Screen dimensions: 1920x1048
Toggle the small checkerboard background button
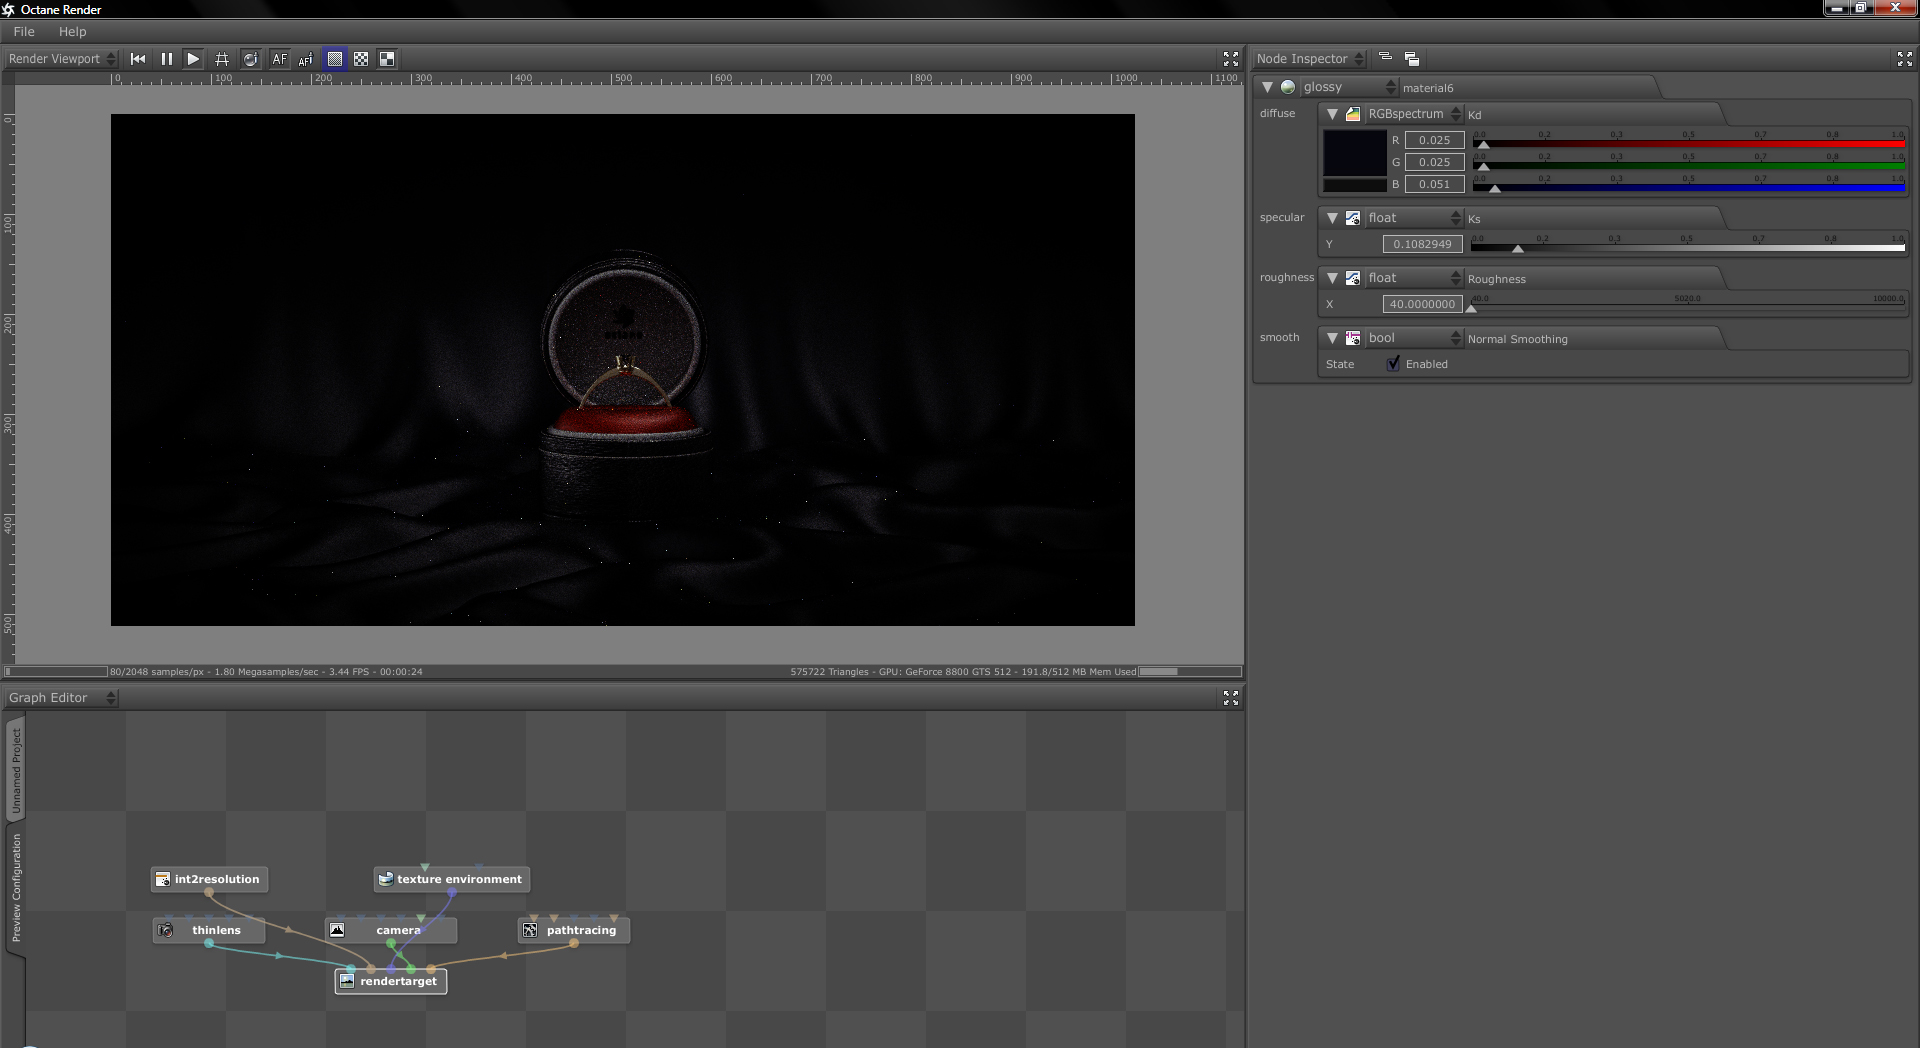coord(361,59)
